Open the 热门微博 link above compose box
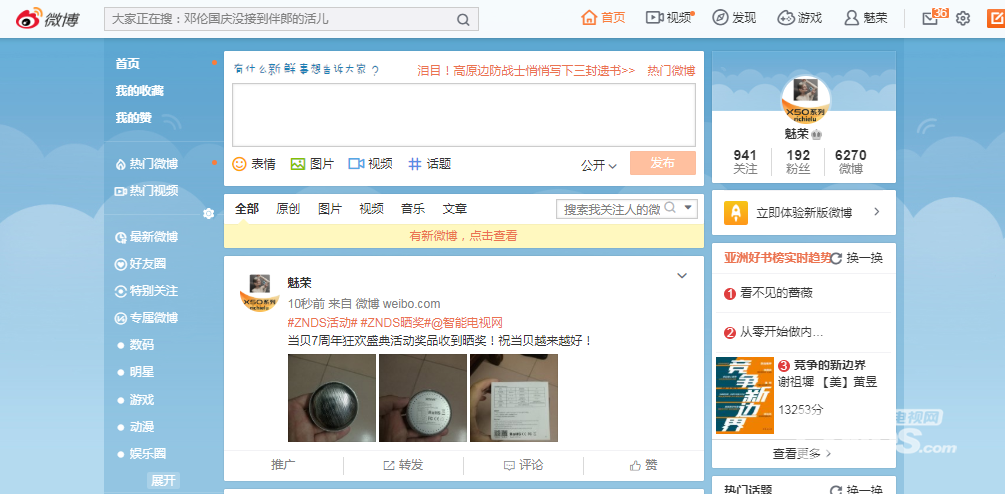Viewport: 1005px width, 494px height. [671, 70]
